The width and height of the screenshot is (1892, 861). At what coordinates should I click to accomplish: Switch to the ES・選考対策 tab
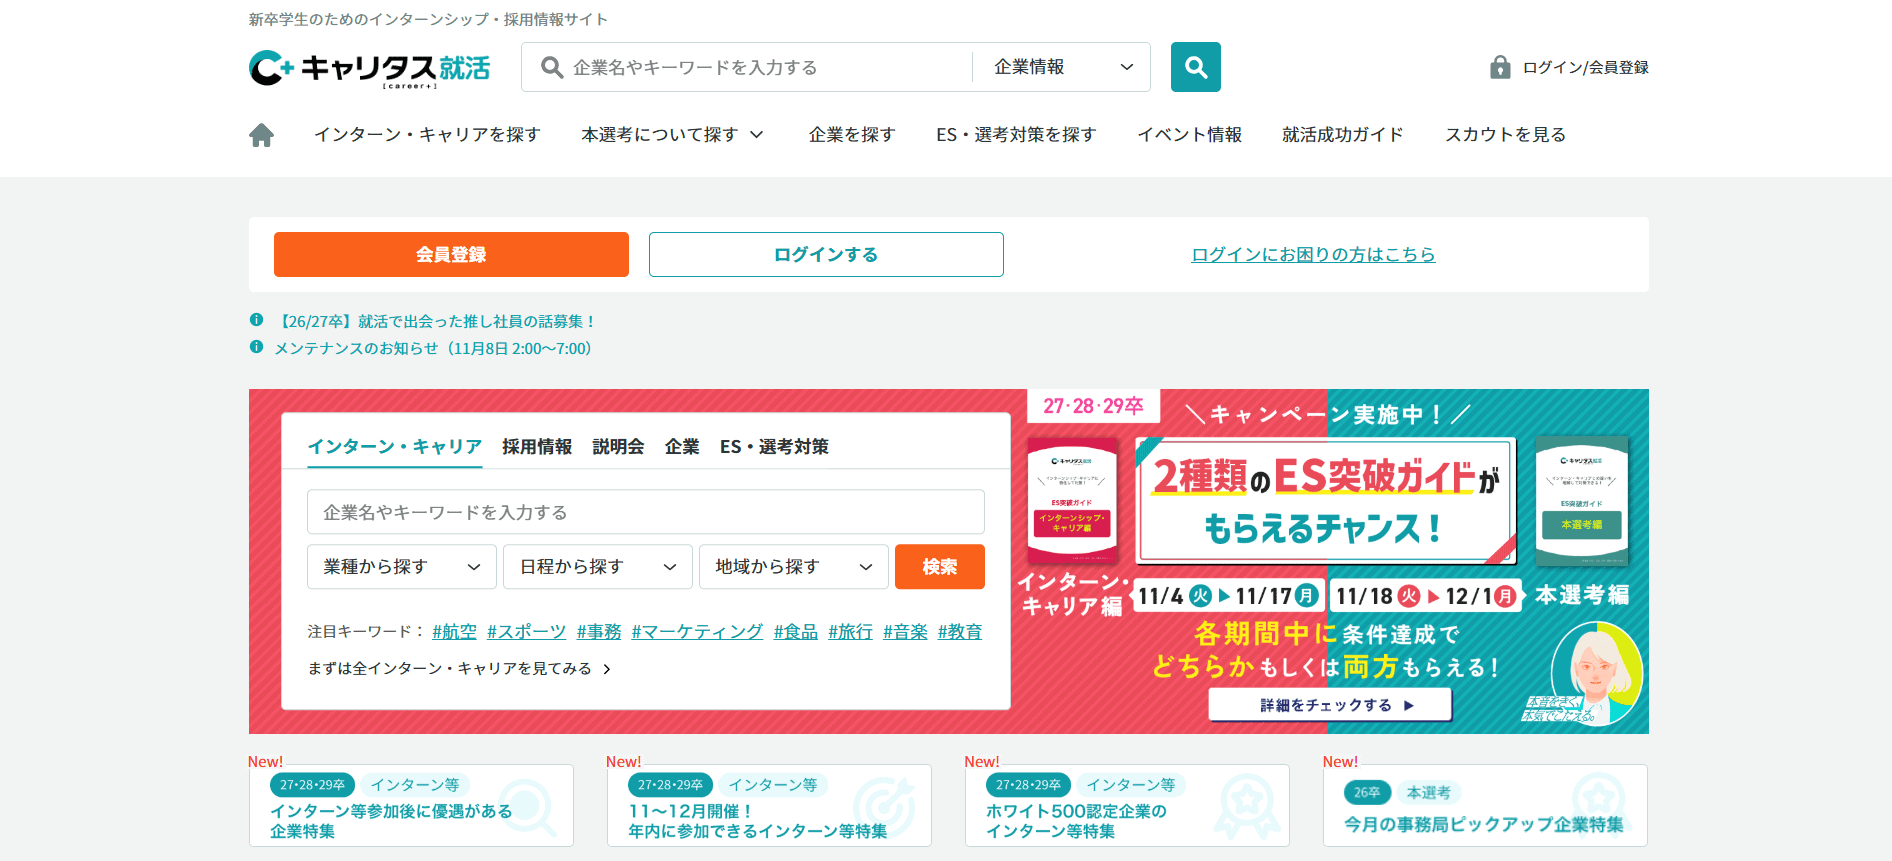(x=774, y=447)
